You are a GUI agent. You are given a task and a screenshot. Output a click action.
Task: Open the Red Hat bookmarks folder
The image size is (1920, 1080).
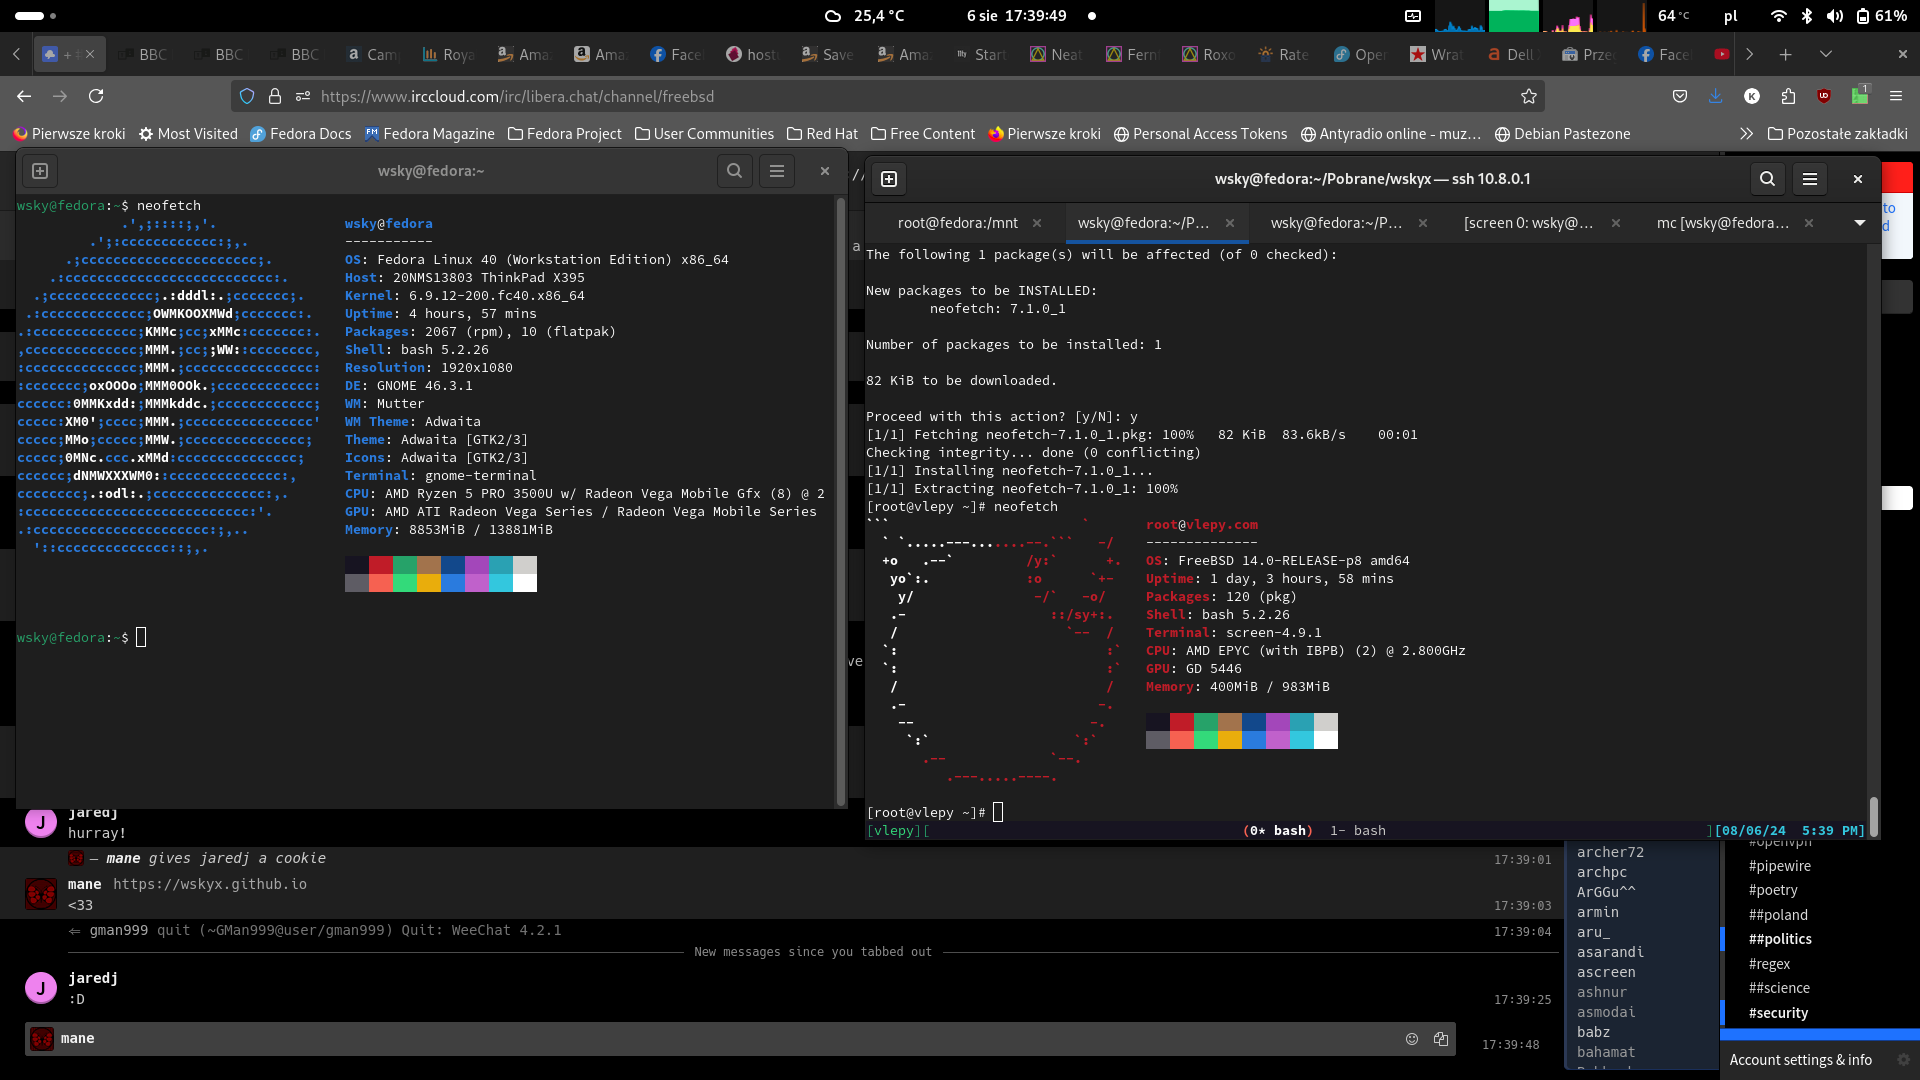pos(822,134)
